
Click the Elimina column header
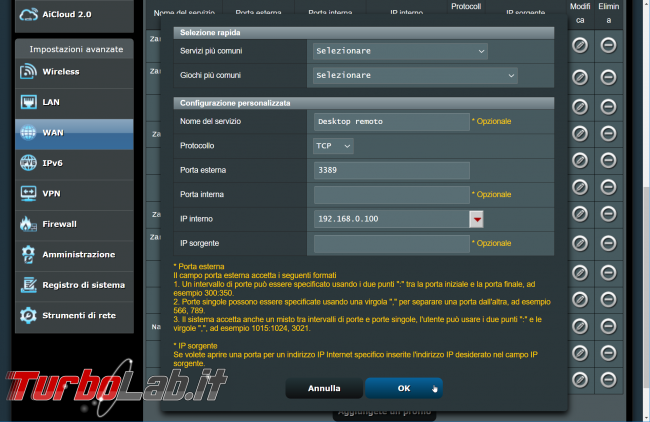coord(609,13)
